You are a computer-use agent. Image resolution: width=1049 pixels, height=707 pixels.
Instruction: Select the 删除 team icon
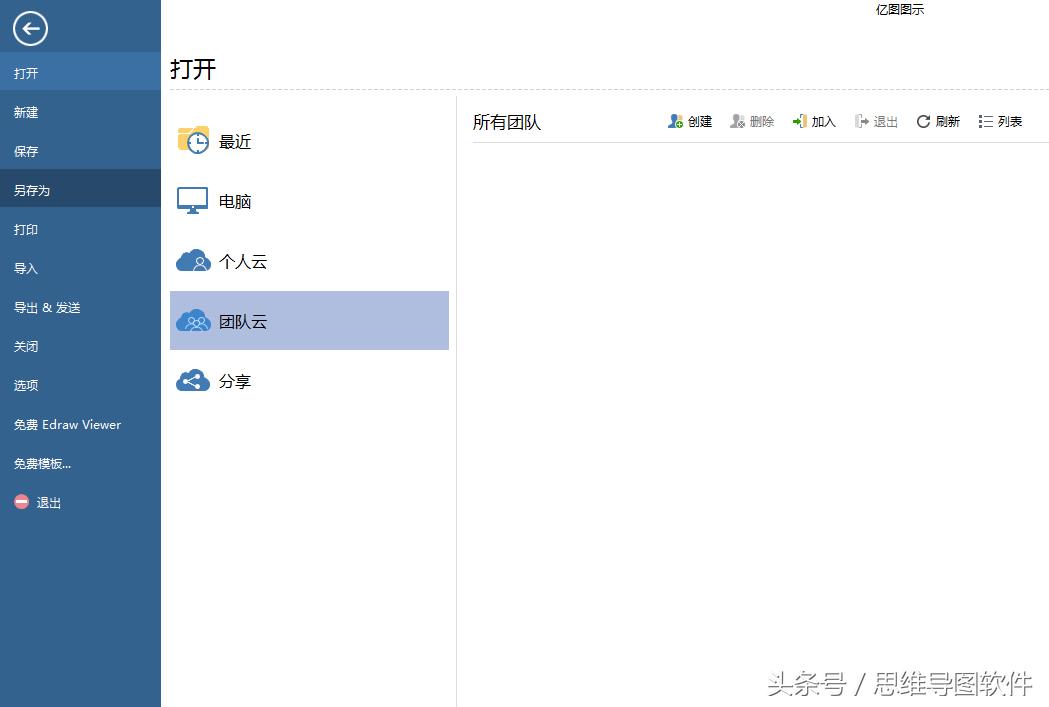(752, 121)
